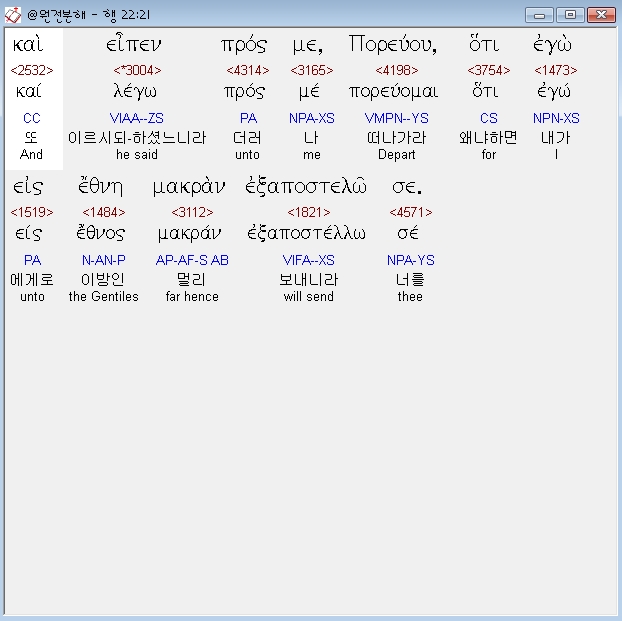Click the lemma λέγω

(135, 92)
